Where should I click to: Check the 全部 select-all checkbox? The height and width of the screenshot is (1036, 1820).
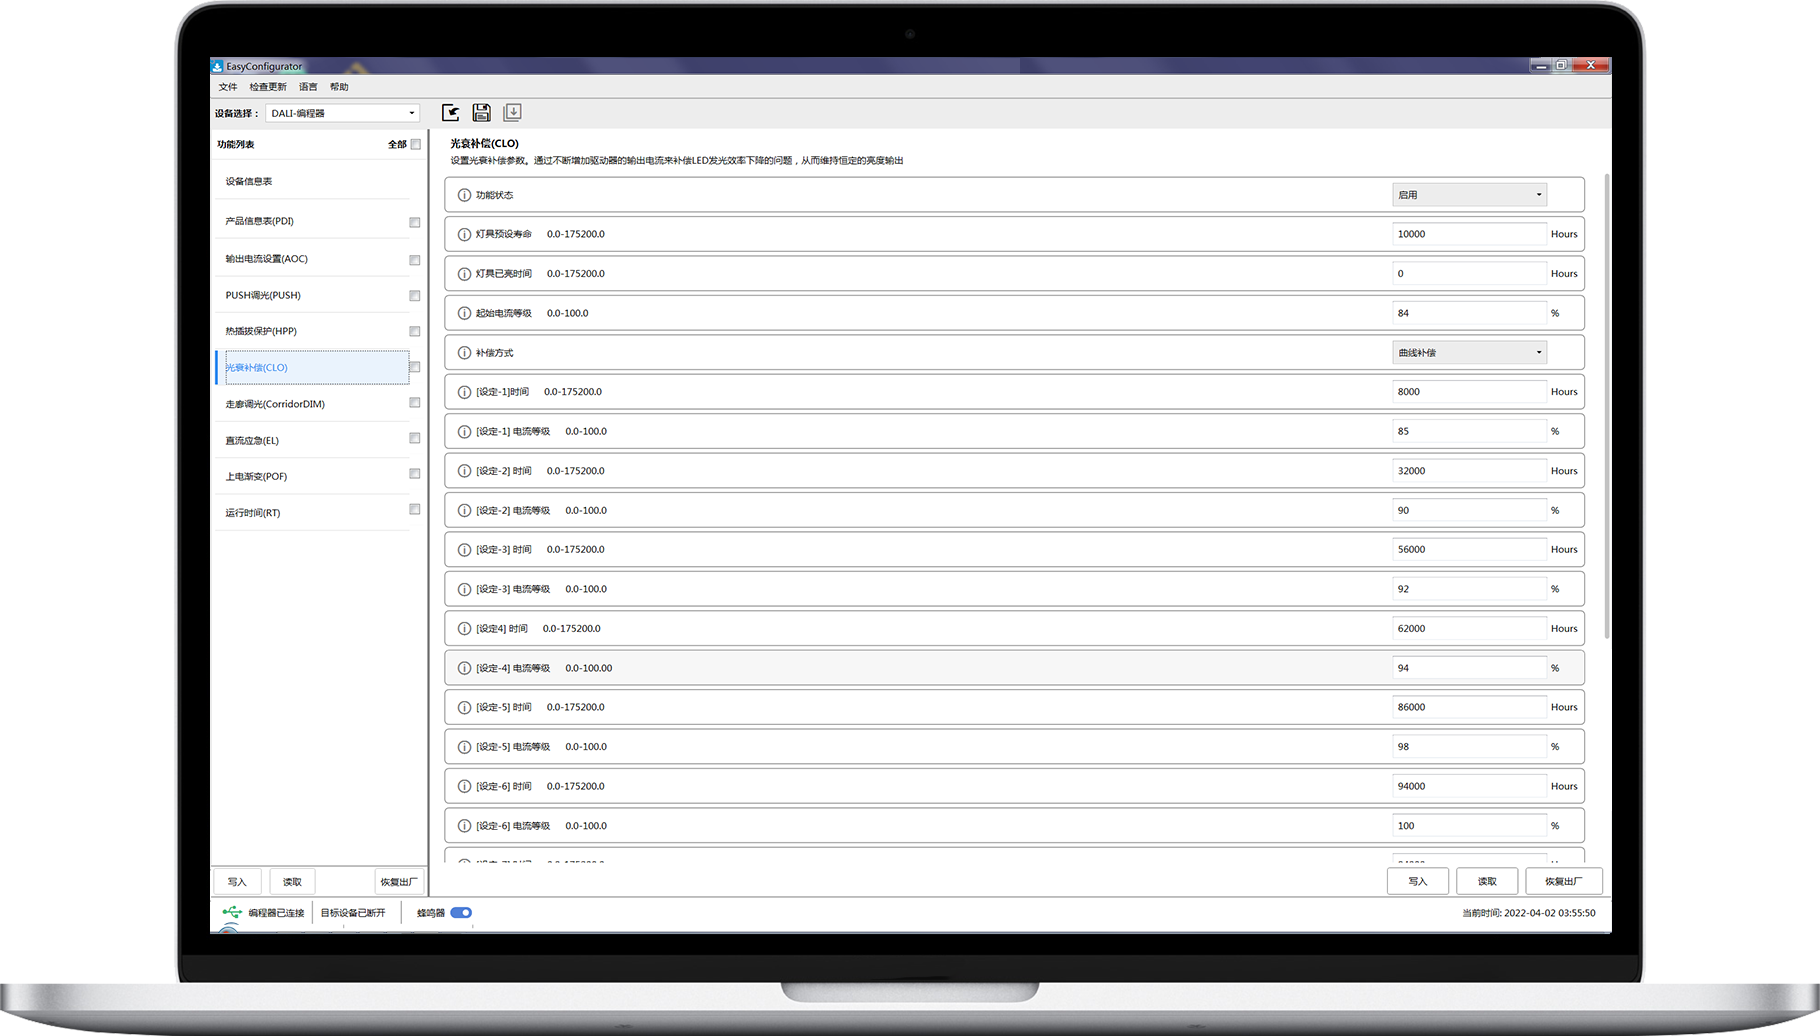416,144
